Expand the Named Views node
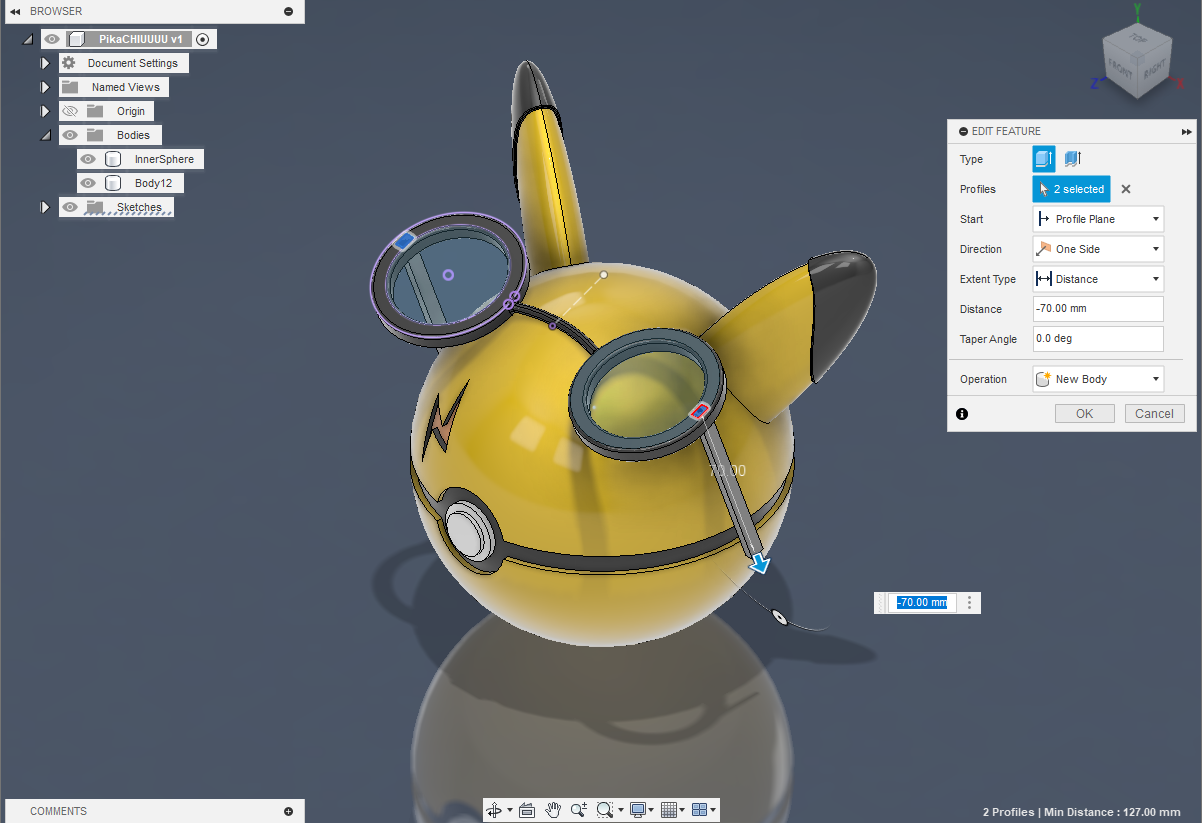Viewport: 1202px width, 823px height. pyautogui.click(x=44, y=87)
